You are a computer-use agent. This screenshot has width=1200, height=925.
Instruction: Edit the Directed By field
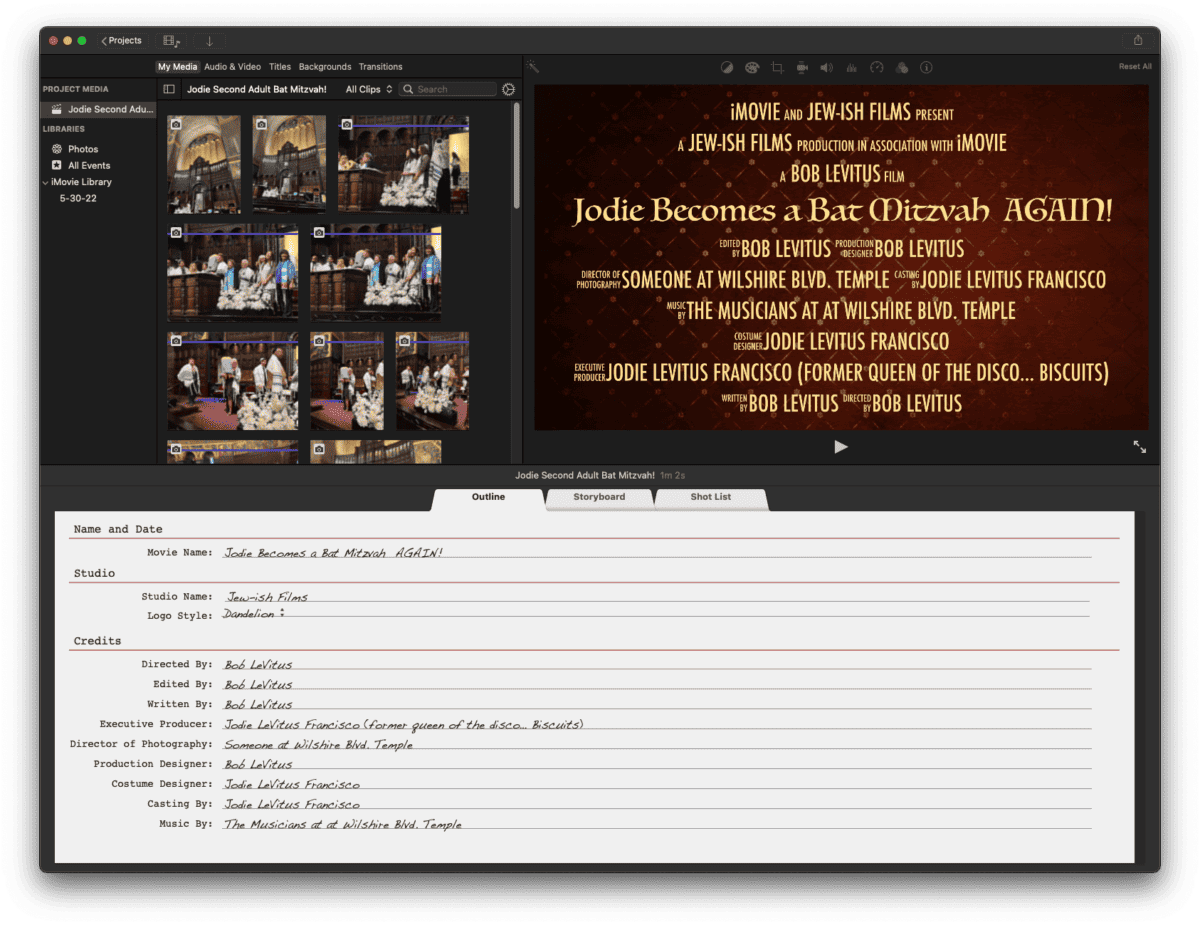pos(656,664)
